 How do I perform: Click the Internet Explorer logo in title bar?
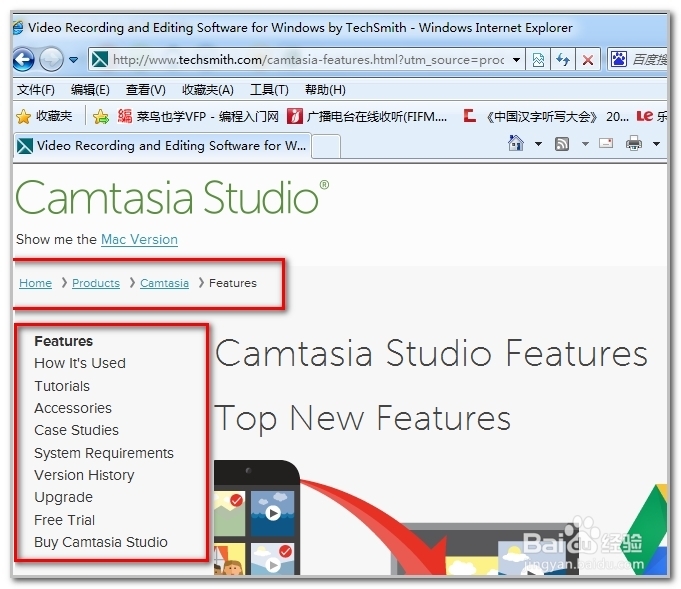coord(18,28)
